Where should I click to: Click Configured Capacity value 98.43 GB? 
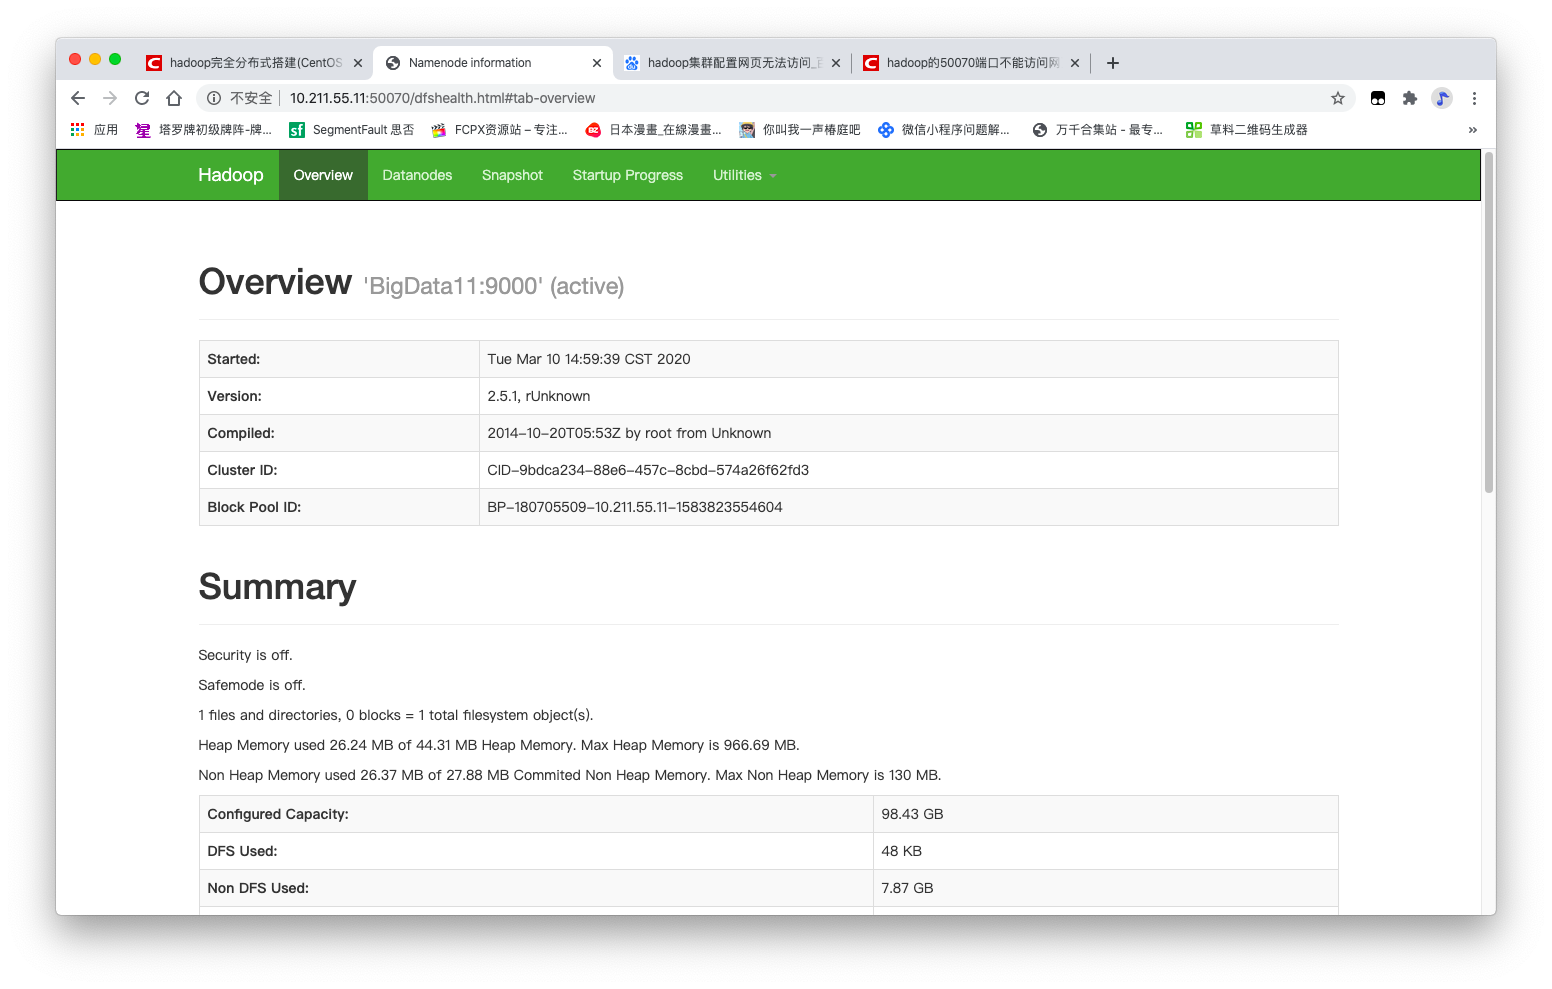(x=912, y=814)
